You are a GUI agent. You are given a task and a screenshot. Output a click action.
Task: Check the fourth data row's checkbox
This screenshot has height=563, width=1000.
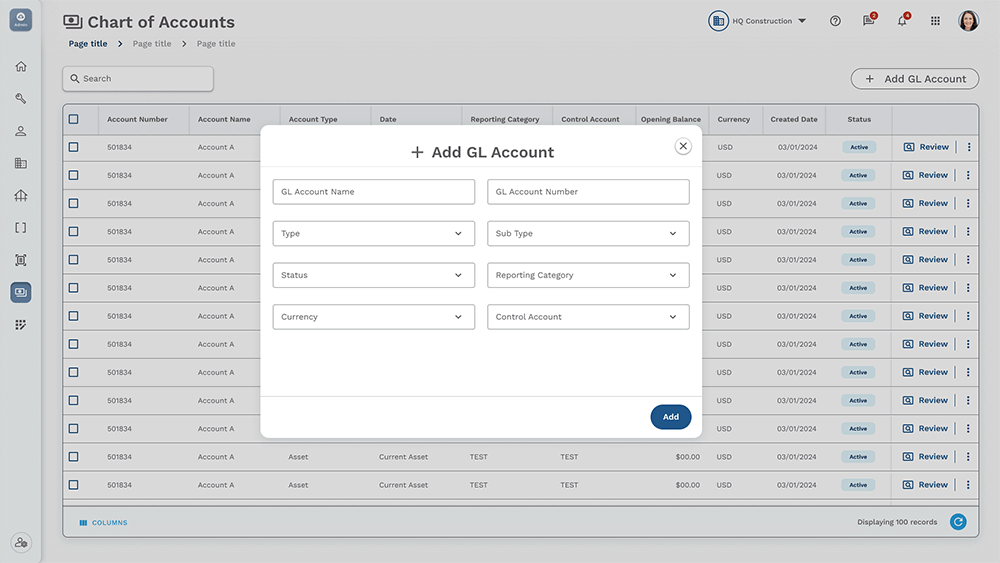coord(74,231)
